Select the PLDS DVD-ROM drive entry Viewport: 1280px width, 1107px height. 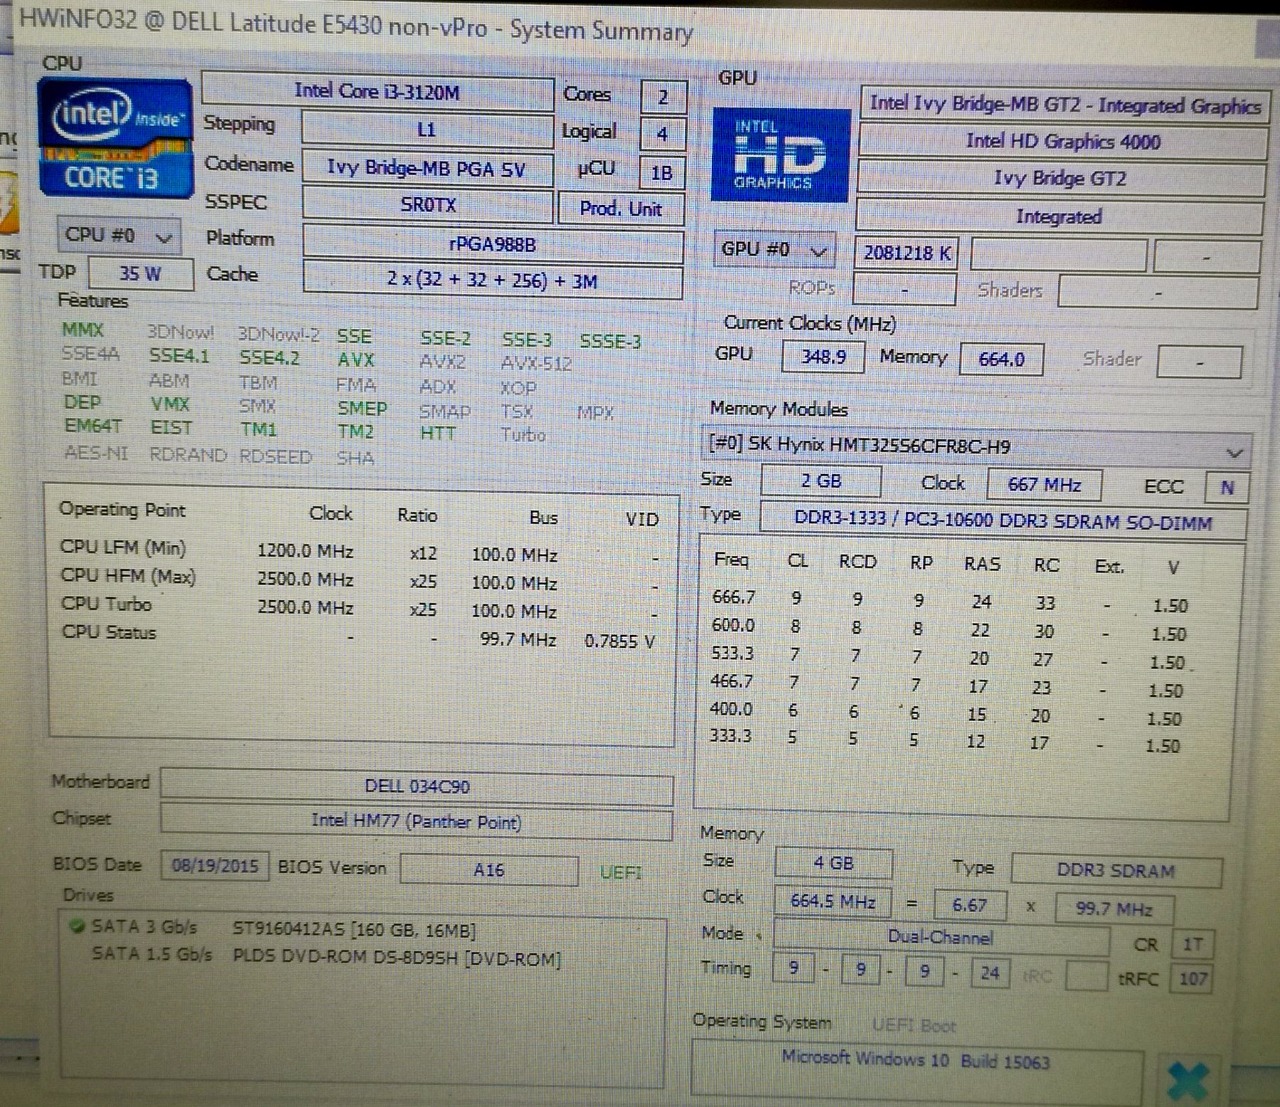click(396, 957)
